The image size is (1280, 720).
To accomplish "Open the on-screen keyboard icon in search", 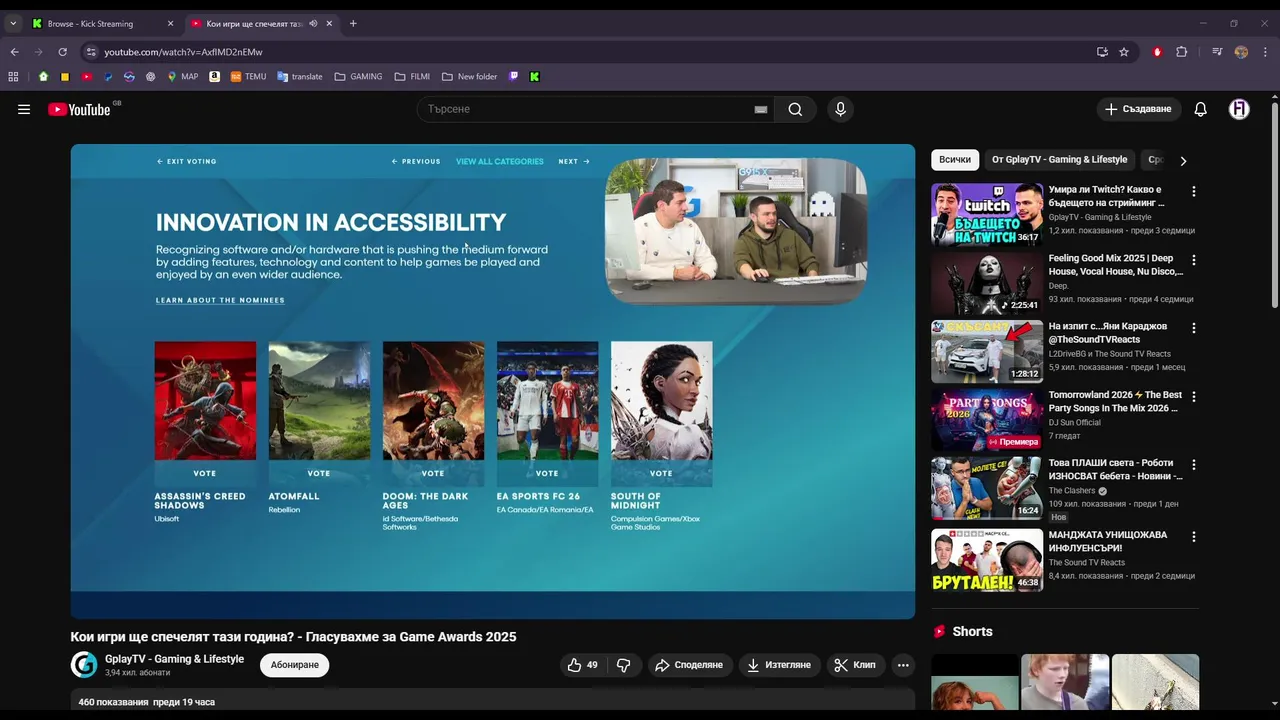I will tap(761, 110).
